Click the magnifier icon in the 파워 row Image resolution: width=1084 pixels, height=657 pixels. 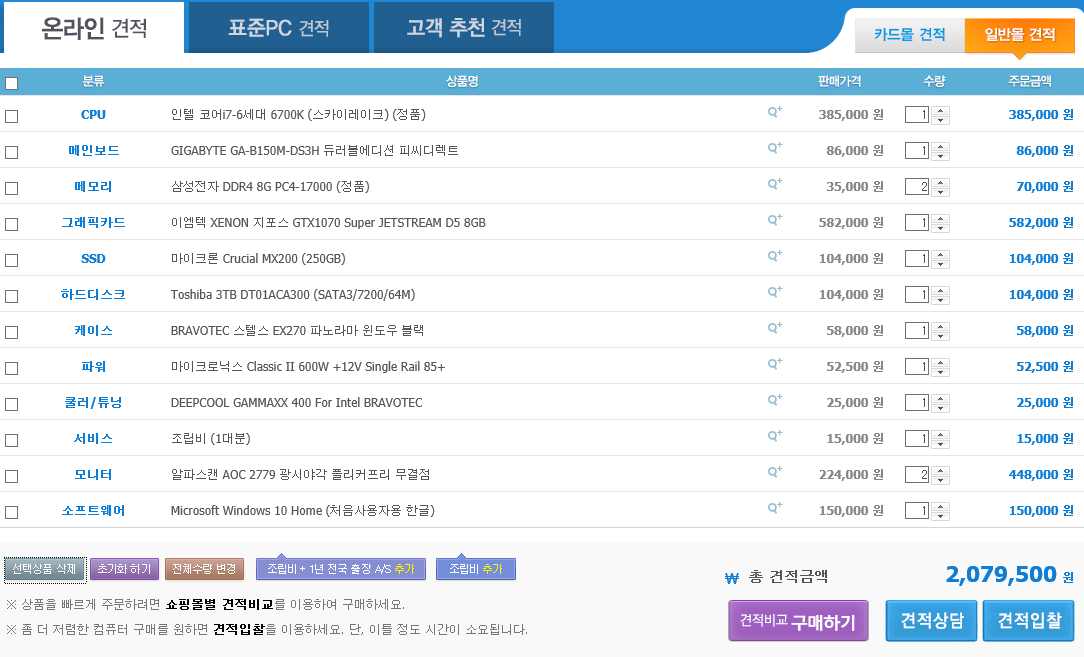click(774, 365)
